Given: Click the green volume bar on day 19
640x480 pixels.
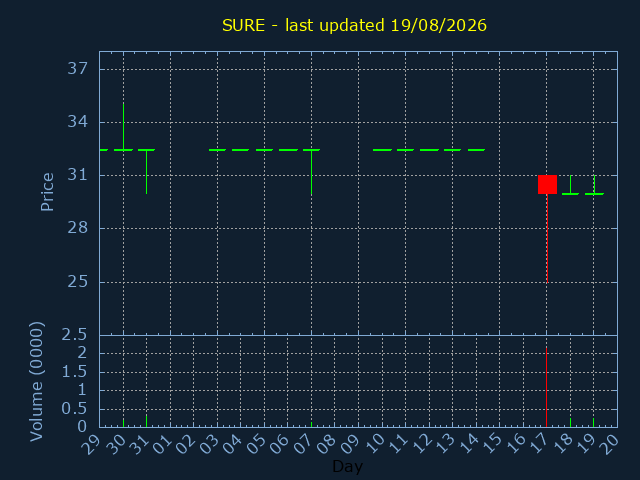Looking at the screenshot, I should click(593, 422).
